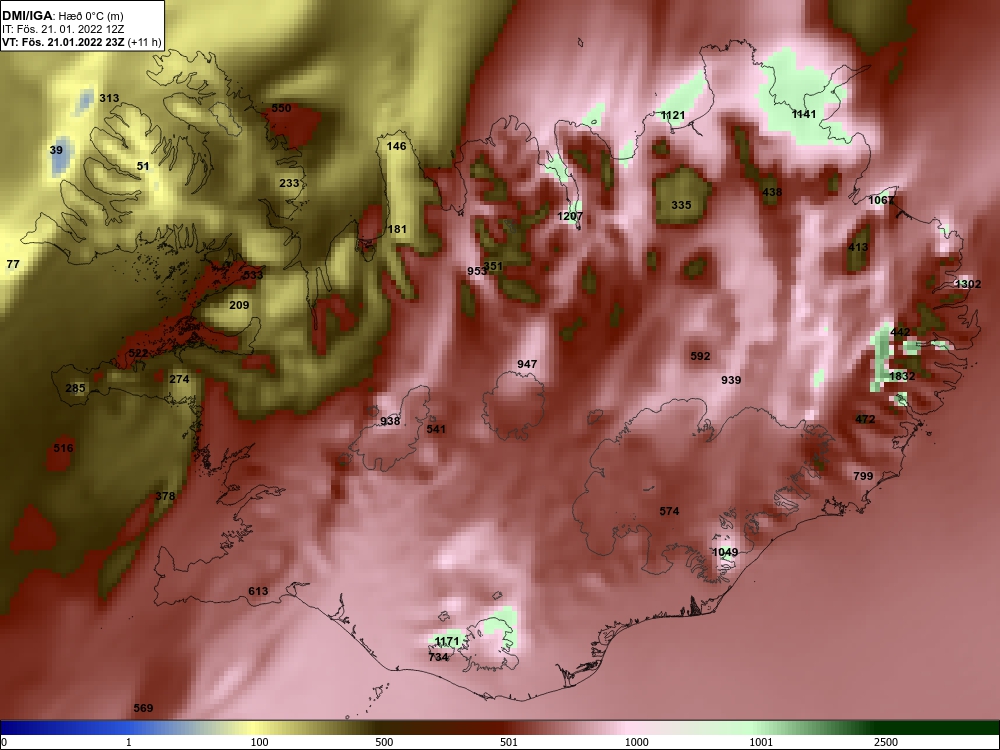Pick the map value 209

[239, 305]
